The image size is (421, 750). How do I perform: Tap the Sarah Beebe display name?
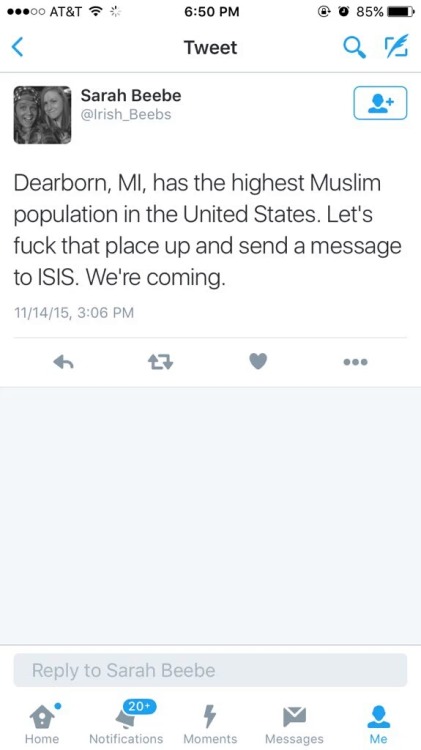click(131, 96)
